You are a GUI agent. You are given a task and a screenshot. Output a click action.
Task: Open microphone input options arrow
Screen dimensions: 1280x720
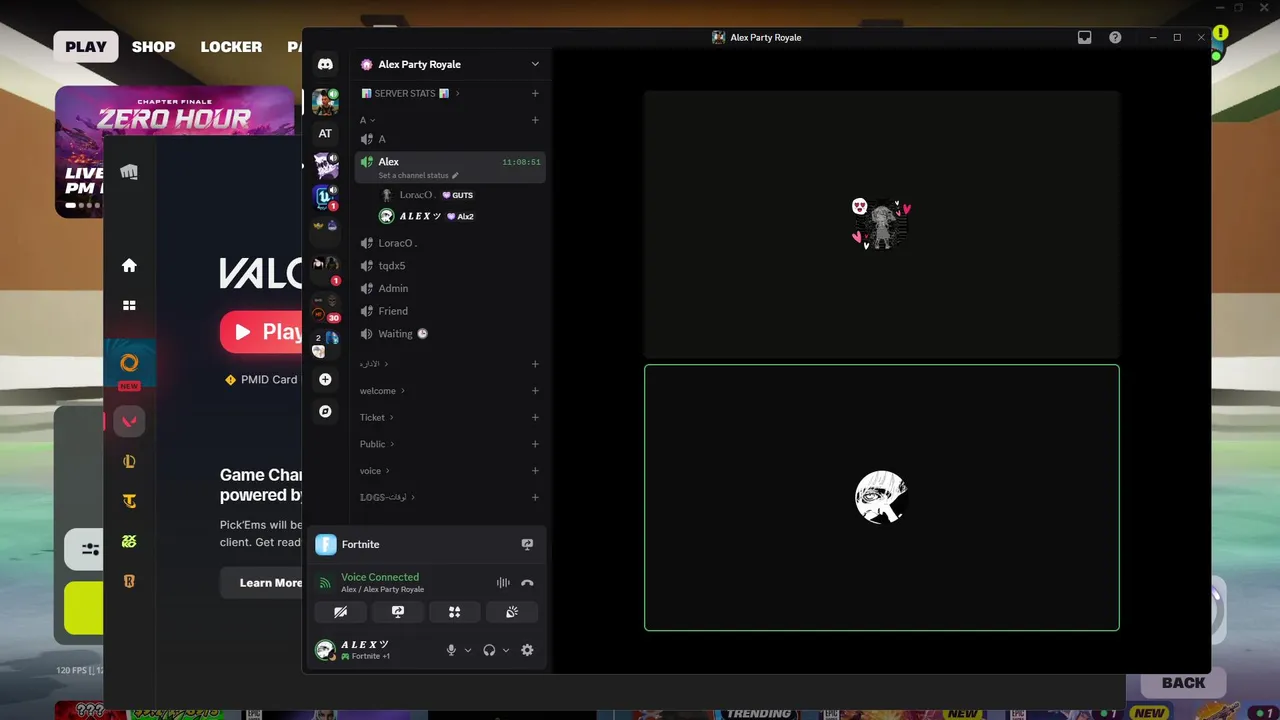[x=467, y=650]
